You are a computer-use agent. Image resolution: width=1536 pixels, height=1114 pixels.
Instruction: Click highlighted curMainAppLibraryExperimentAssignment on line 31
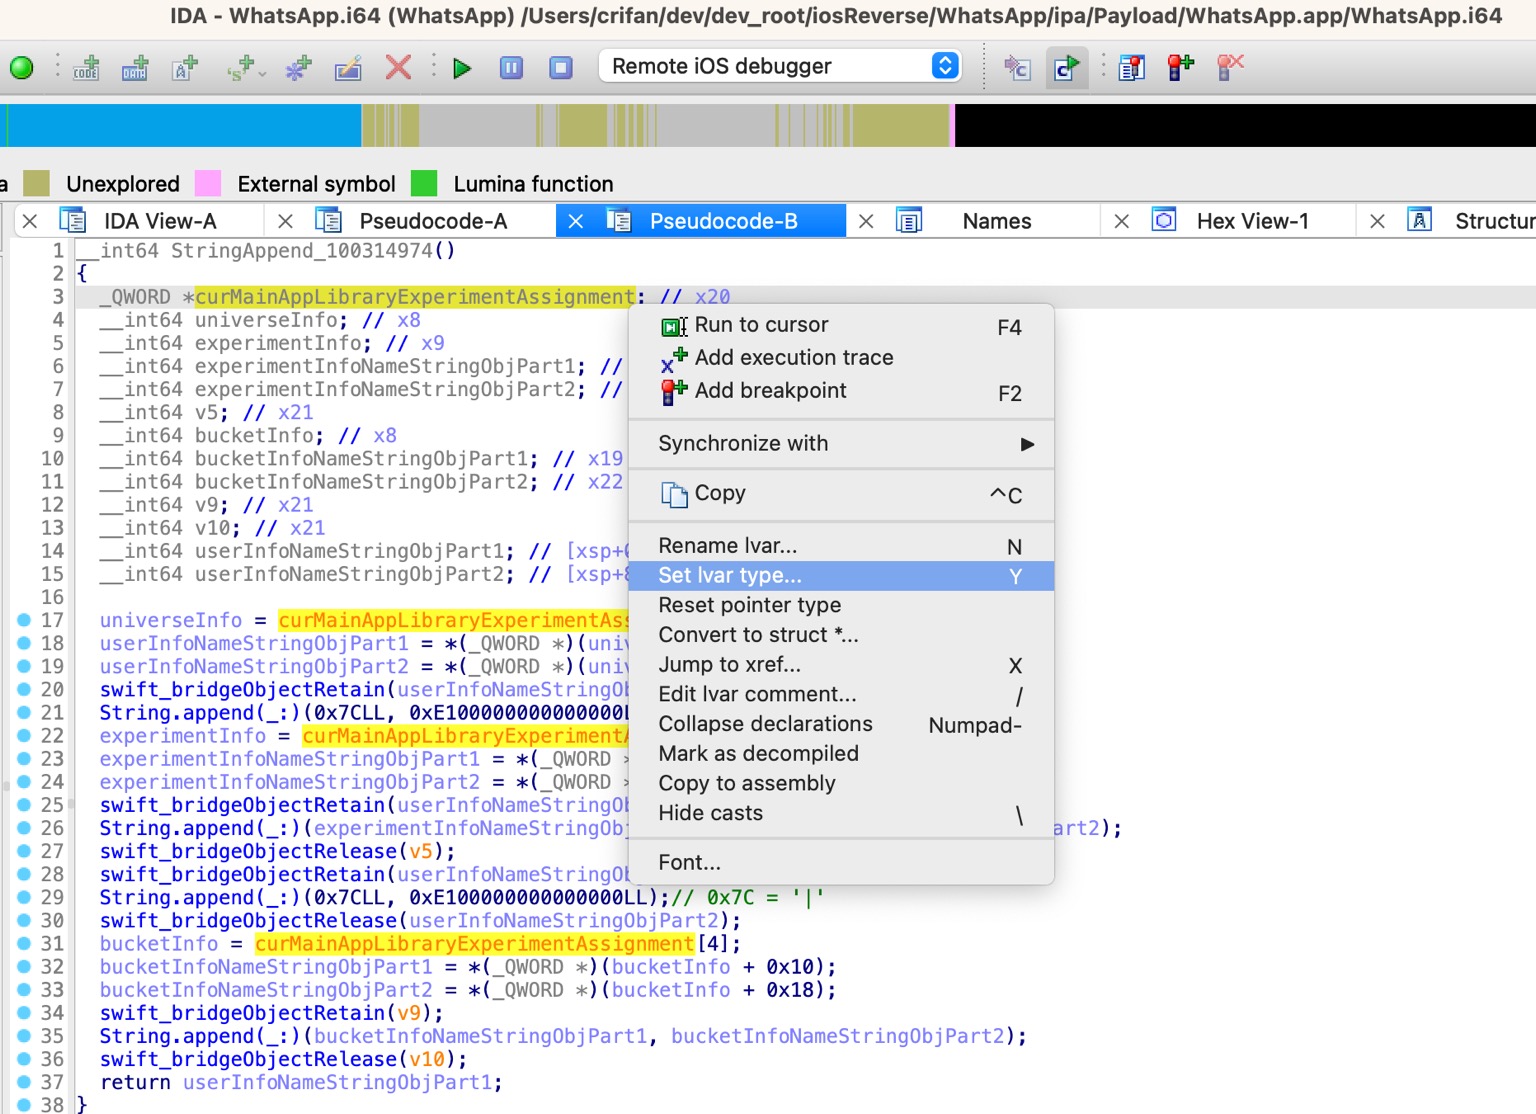coord(474,943)
